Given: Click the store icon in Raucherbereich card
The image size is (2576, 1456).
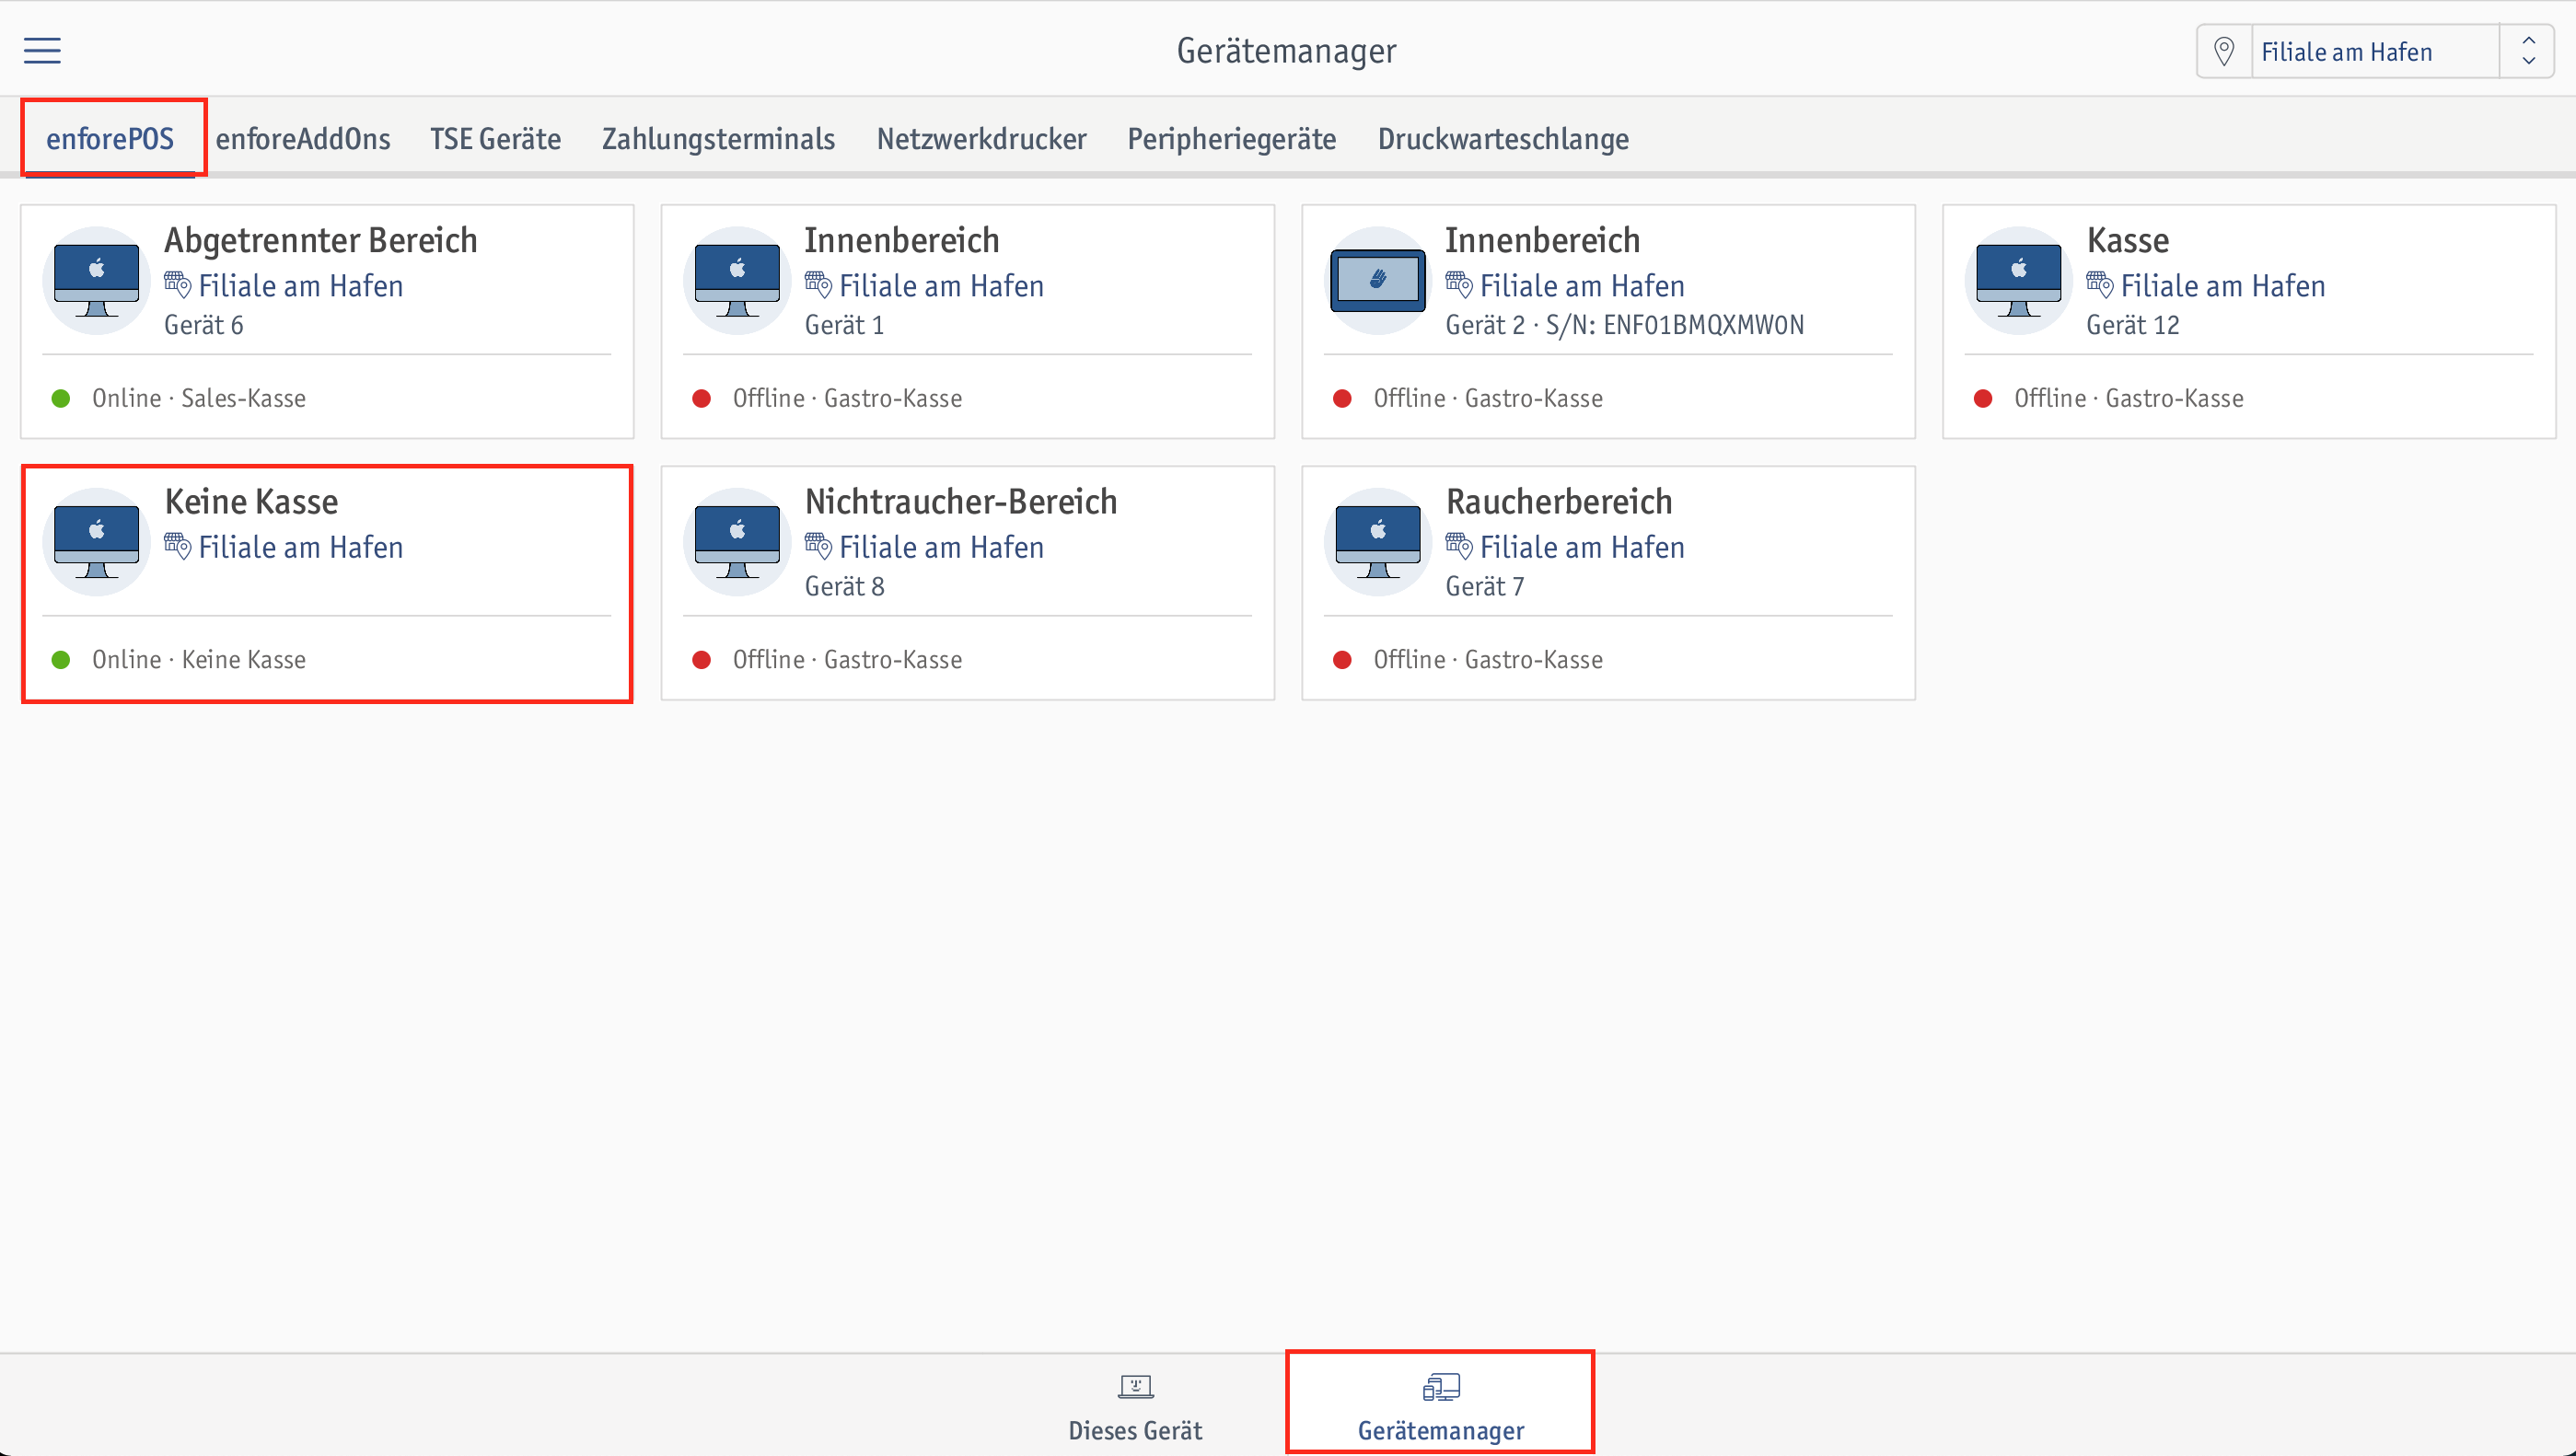Looking at the screenshot, I should click(x=1459, y=546).
